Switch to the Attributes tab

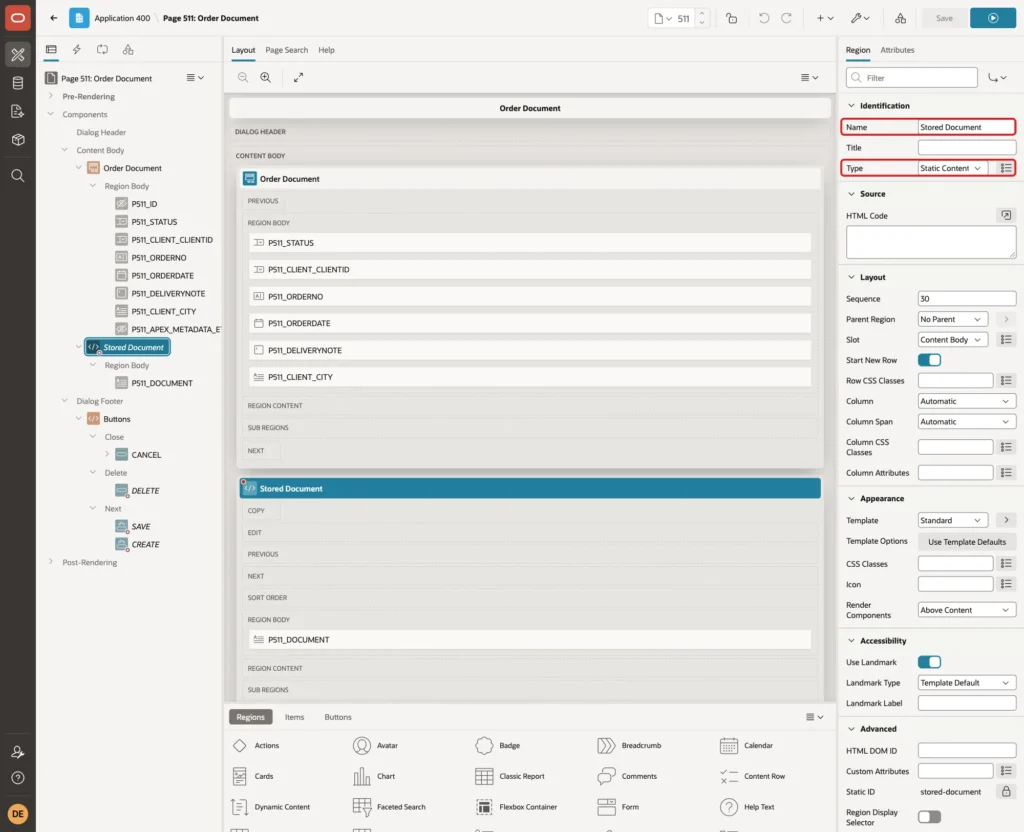click(897, 50)
